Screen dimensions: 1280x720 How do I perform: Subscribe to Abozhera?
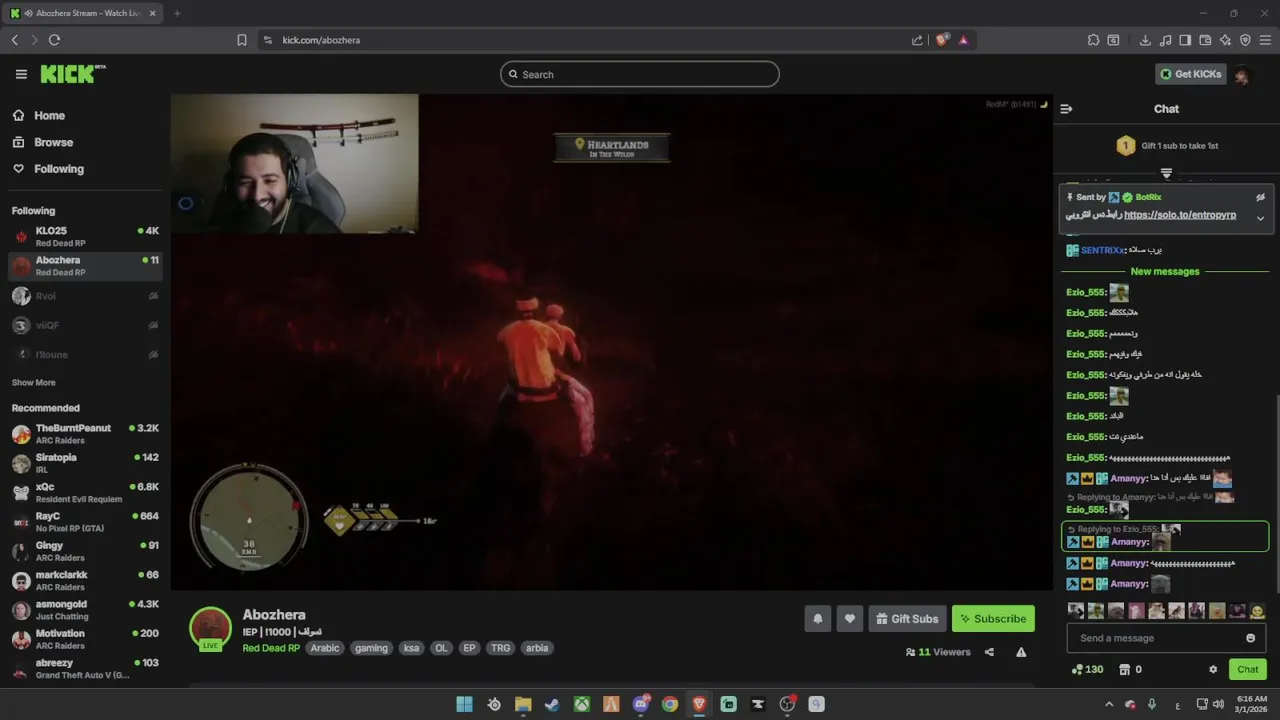pyautogui.click(x=993, y=619)
